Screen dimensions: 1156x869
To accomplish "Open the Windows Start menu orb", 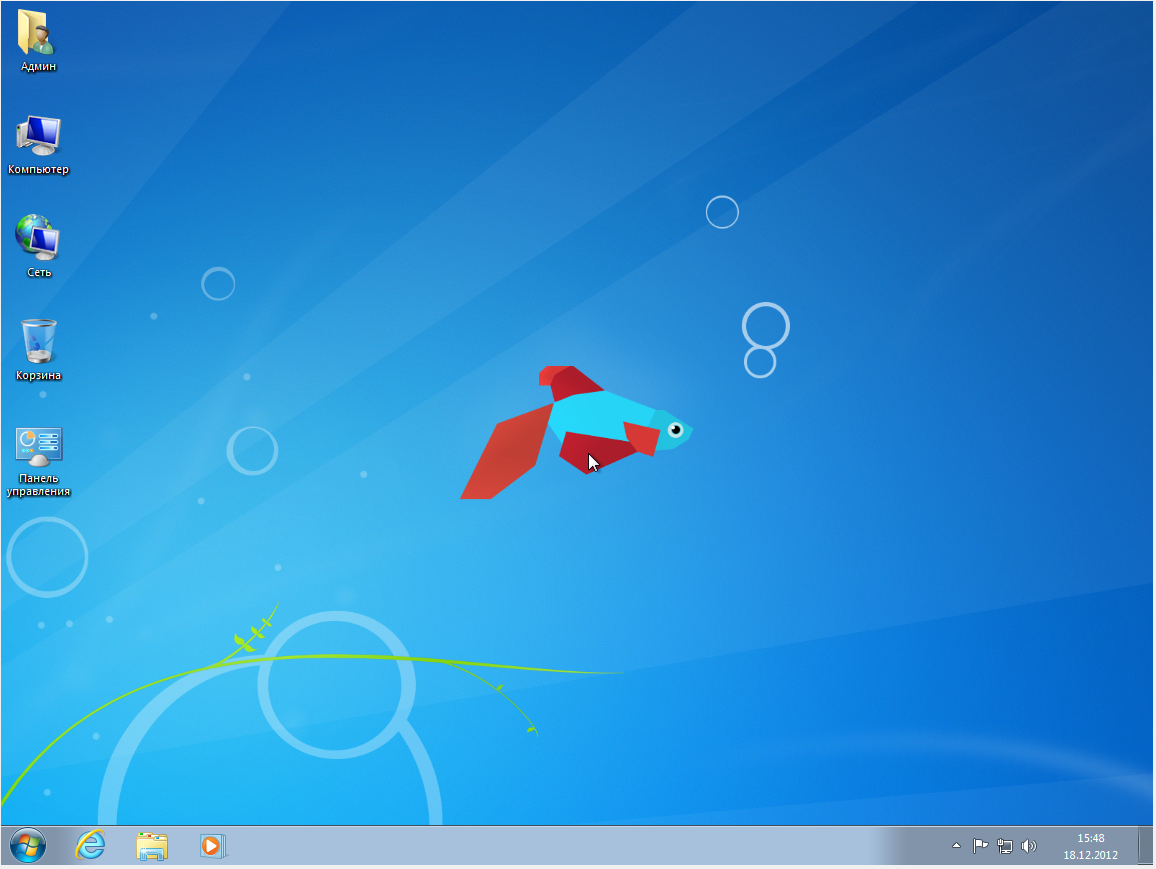I will click(28, 845).
